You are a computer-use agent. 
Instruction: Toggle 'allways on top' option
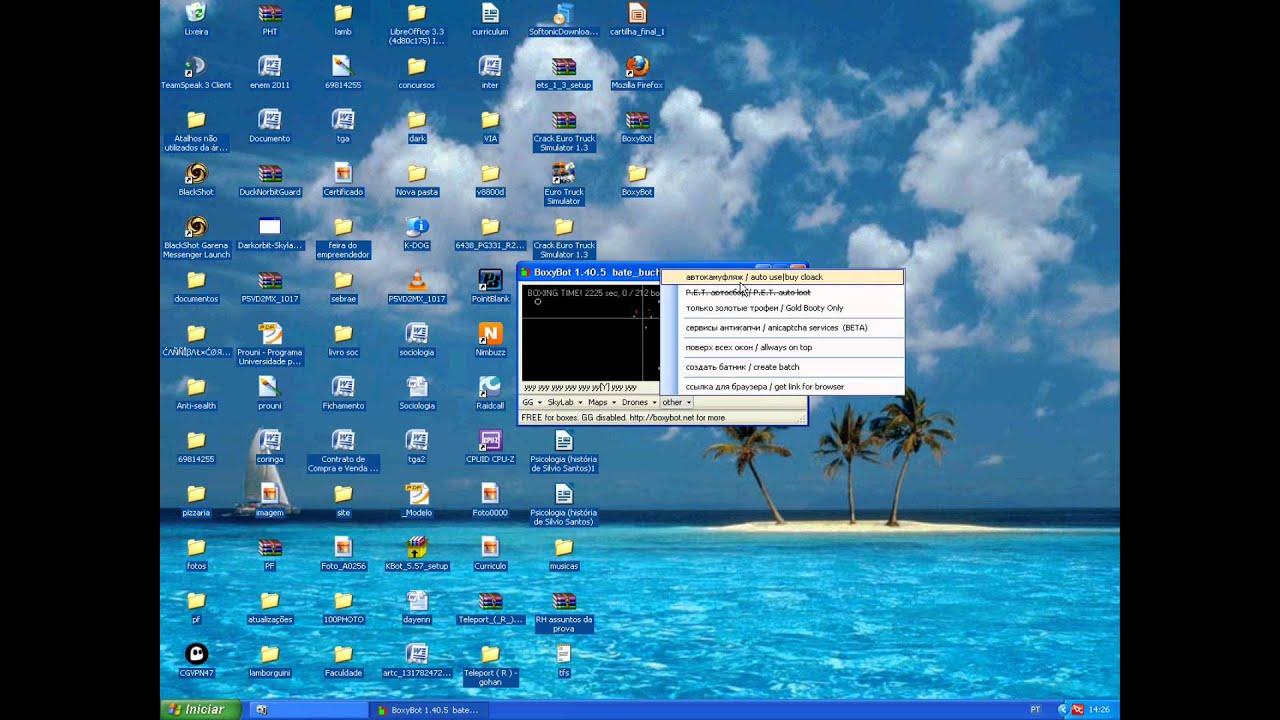click(782, 347)
